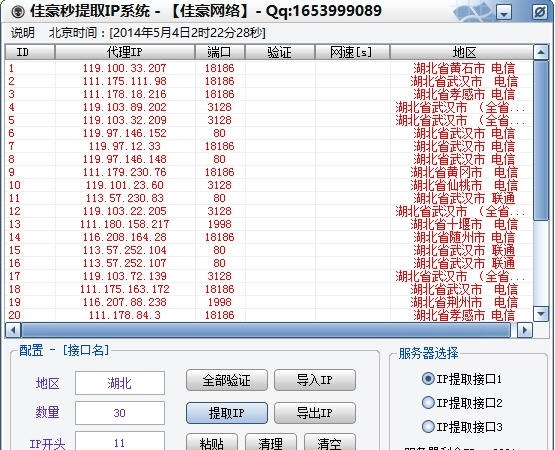The height and width of the screenshot is (450, 555).
Task: Sort by the ID column header
Action: coord(30,52)
